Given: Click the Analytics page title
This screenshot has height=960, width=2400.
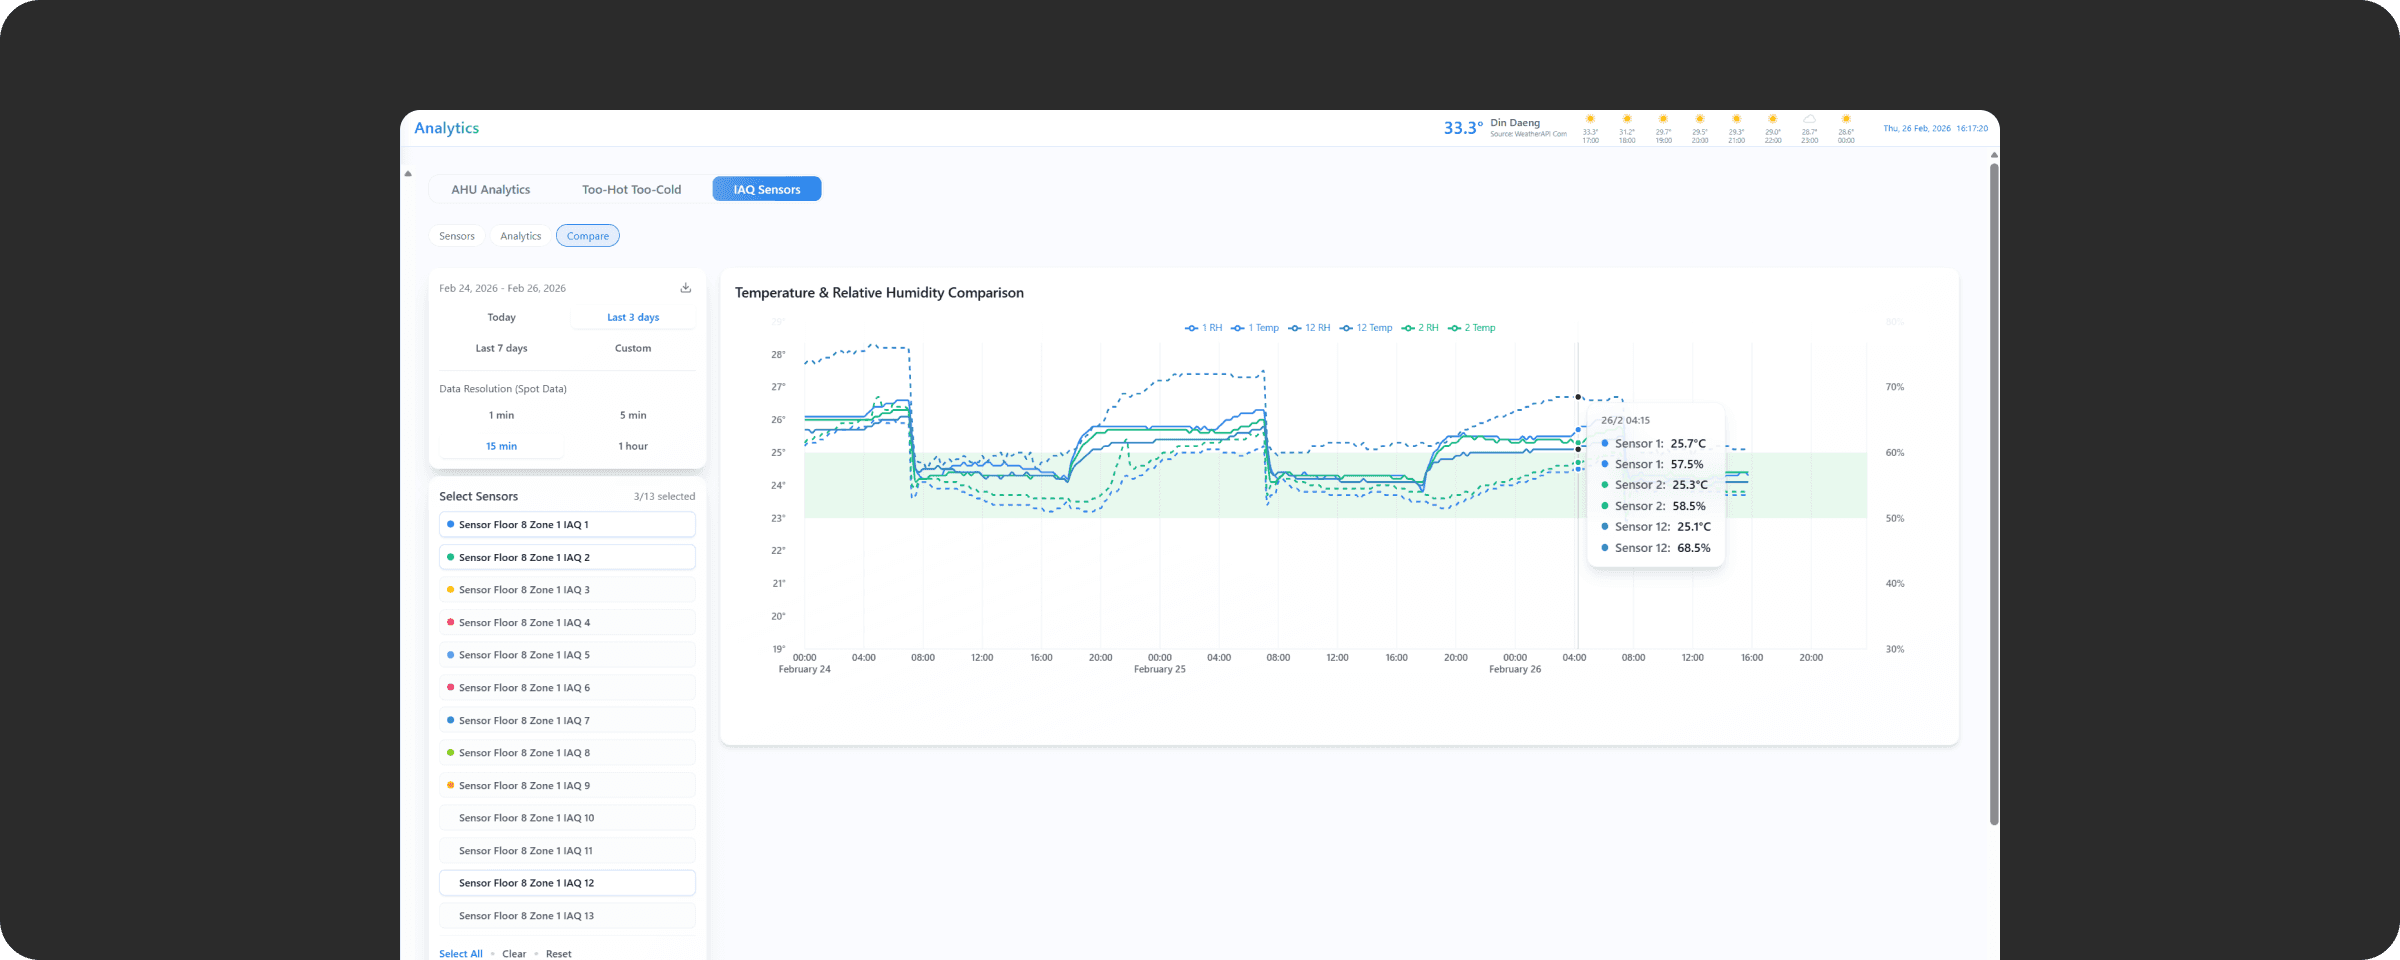Looking at the screenshot, I should pyautogui.click(x=446, y=128).
